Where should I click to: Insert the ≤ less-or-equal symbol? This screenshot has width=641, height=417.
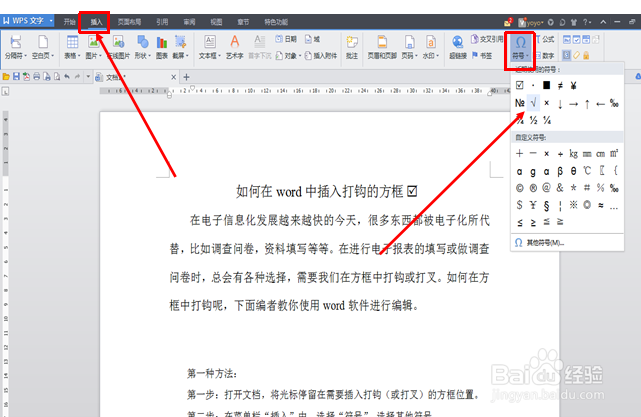(520, 222)
